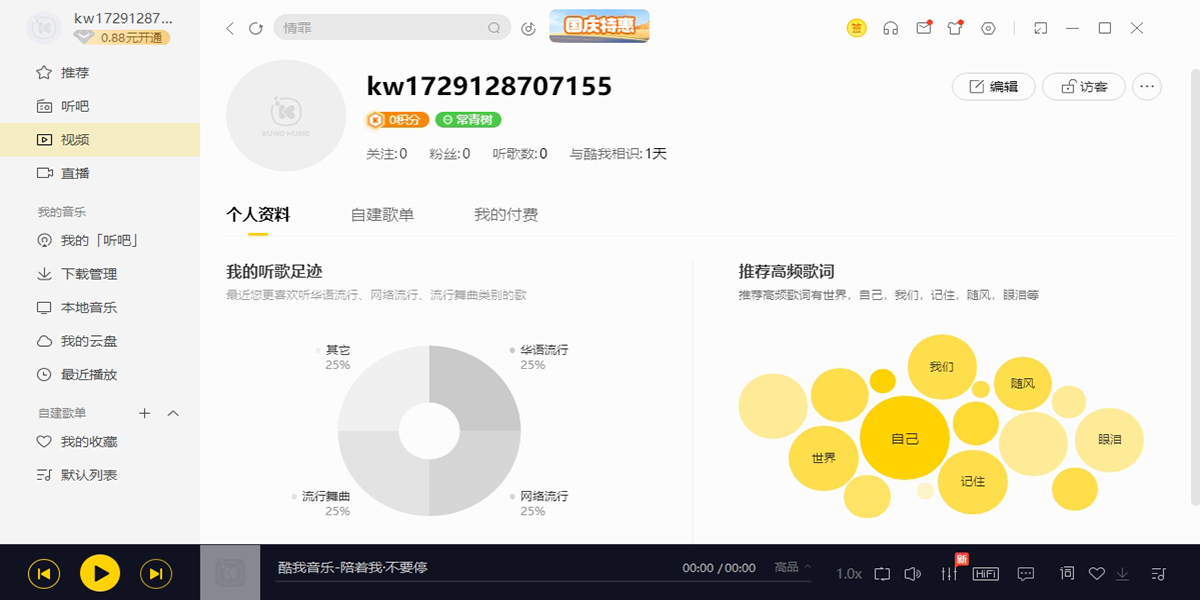Collapse the 自建歌单 section
Viewport: 1200px width, 600px height.
[x=173, y=413]
